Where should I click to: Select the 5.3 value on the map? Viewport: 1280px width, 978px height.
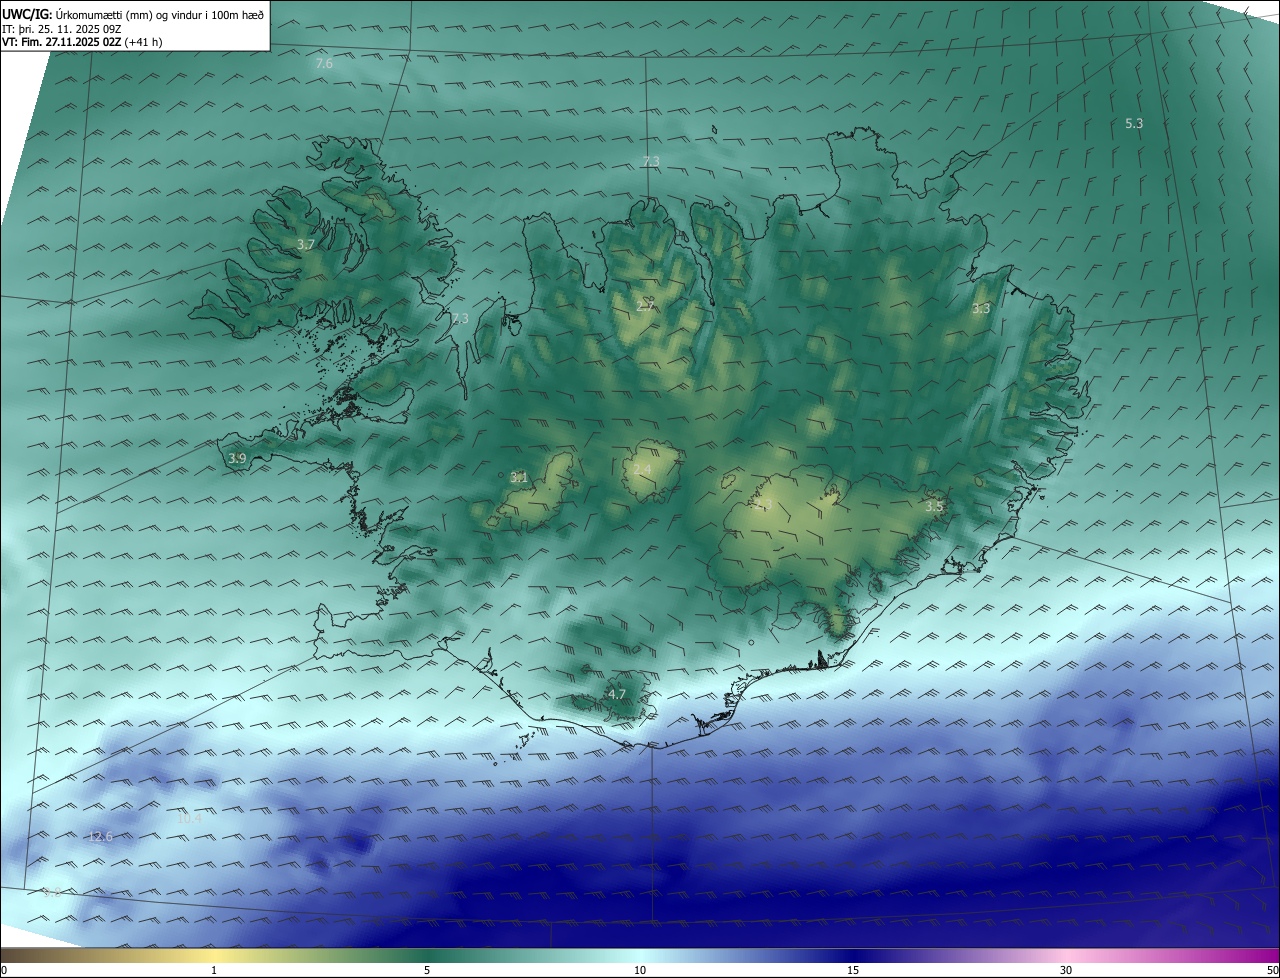coord(1134,123)
